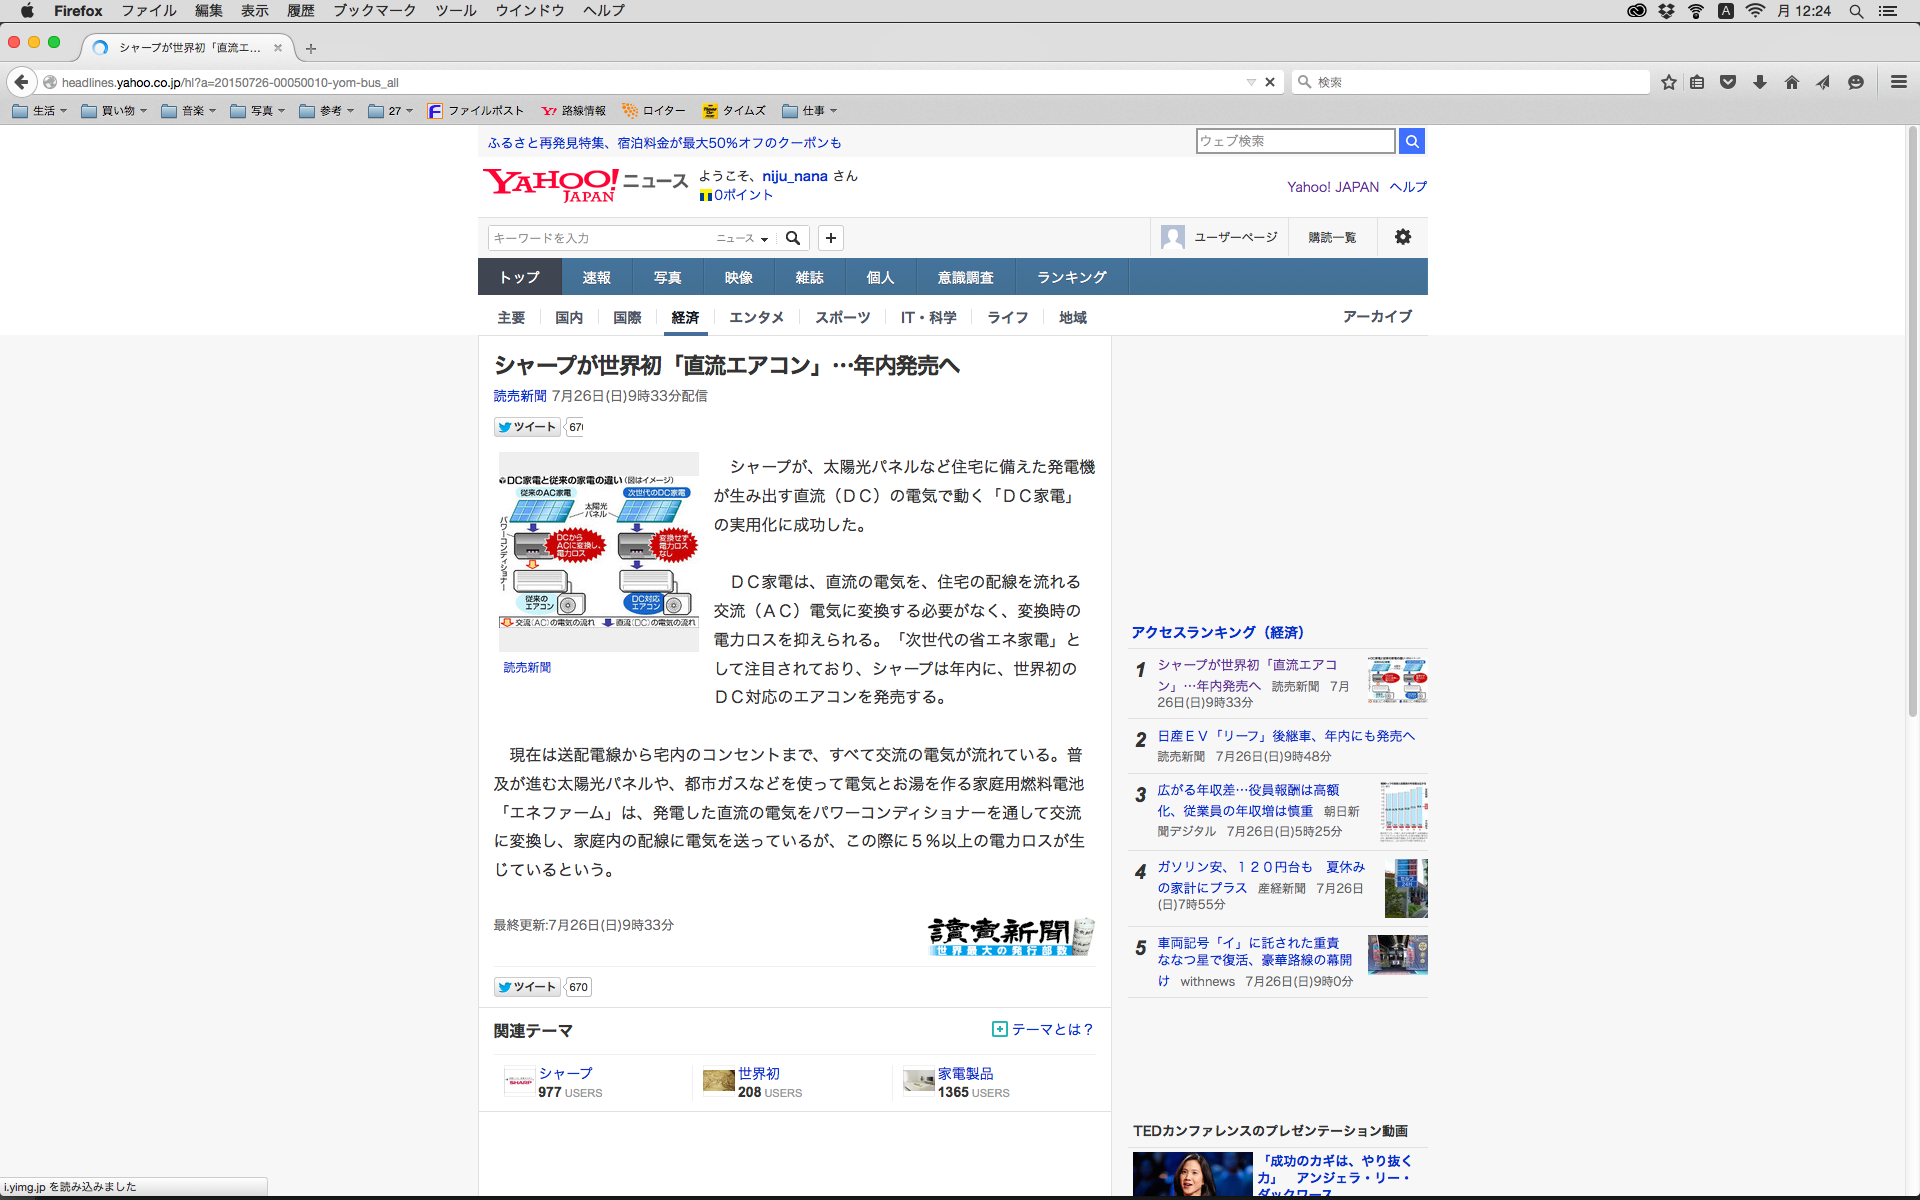Open the Firefox hamburger menu
Viewport: 1920px width, 1200px height.
pos(1898,82)
